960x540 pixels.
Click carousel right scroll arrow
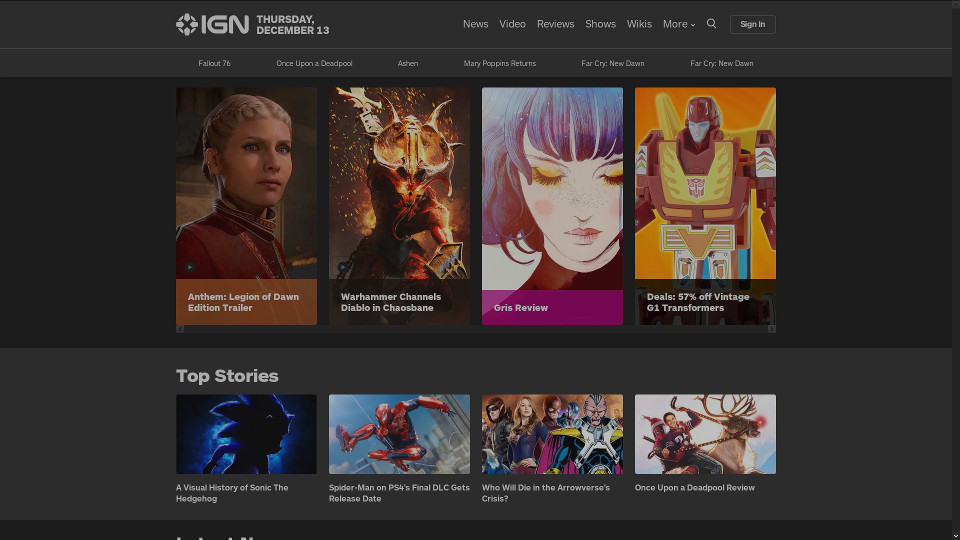[x=772, y=329]
